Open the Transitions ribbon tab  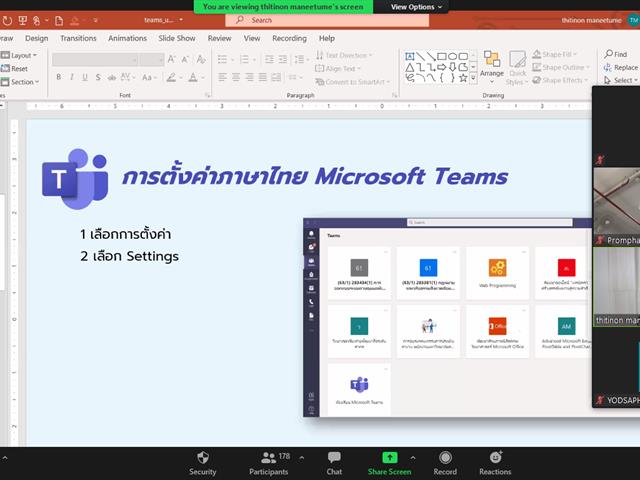(78, 38)
